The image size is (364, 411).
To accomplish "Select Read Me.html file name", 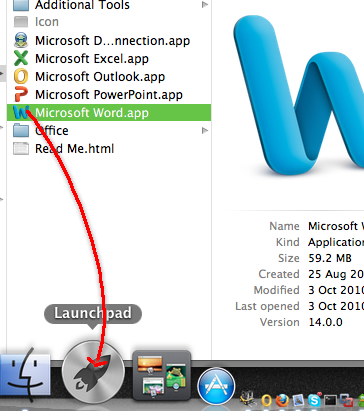I will point(75,149).
